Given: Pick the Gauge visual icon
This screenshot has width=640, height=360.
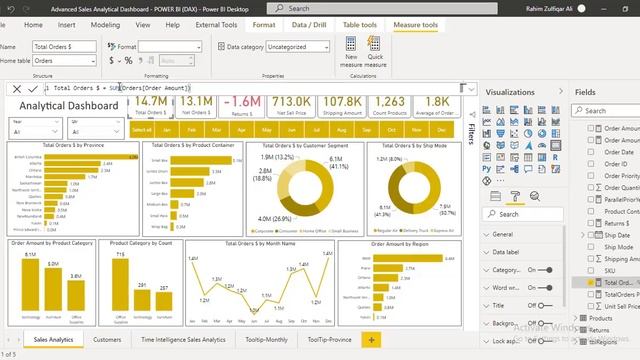Looking at the screenshot, I should pos(542,145).
